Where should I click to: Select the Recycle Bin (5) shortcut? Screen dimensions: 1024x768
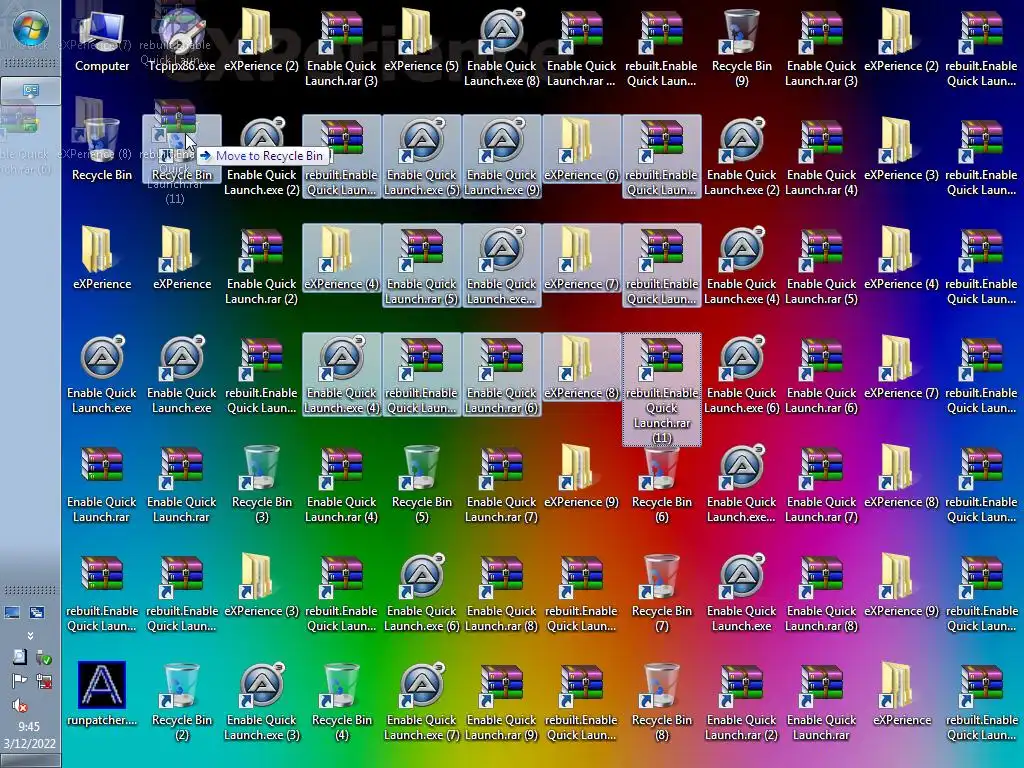422,484
